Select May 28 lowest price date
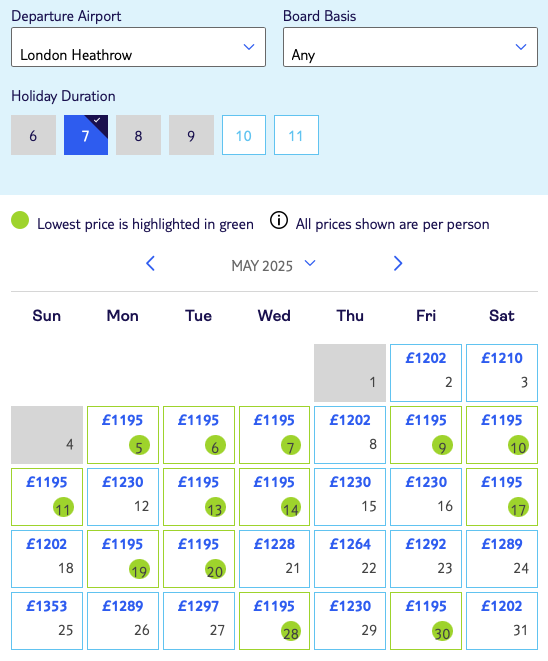The image size is (548, 661). pyautogui.click(x=274, y=621)
